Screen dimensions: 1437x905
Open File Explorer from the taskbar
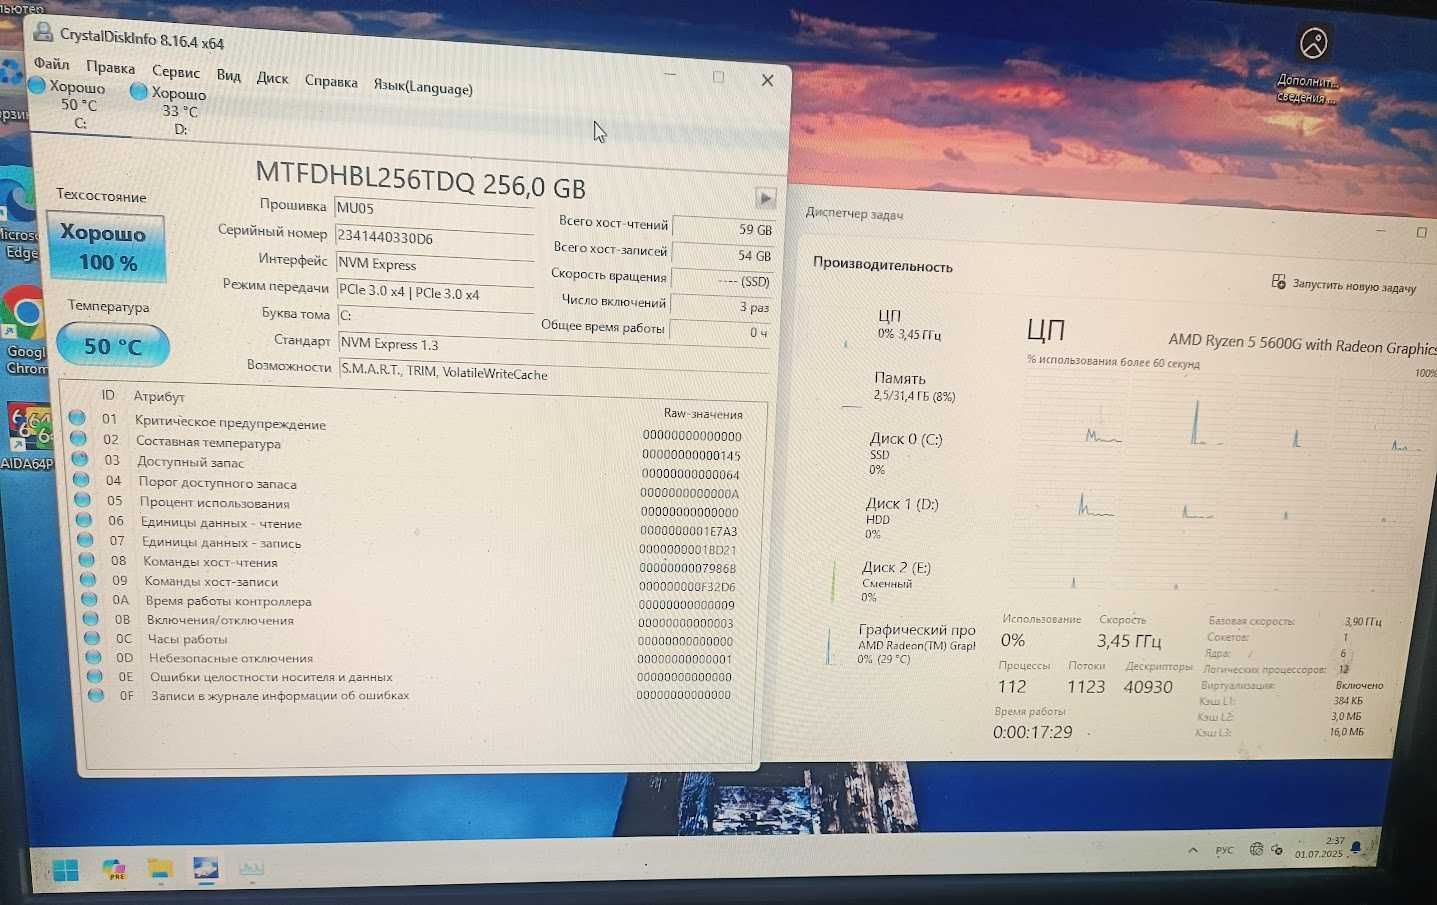(160, 869)
